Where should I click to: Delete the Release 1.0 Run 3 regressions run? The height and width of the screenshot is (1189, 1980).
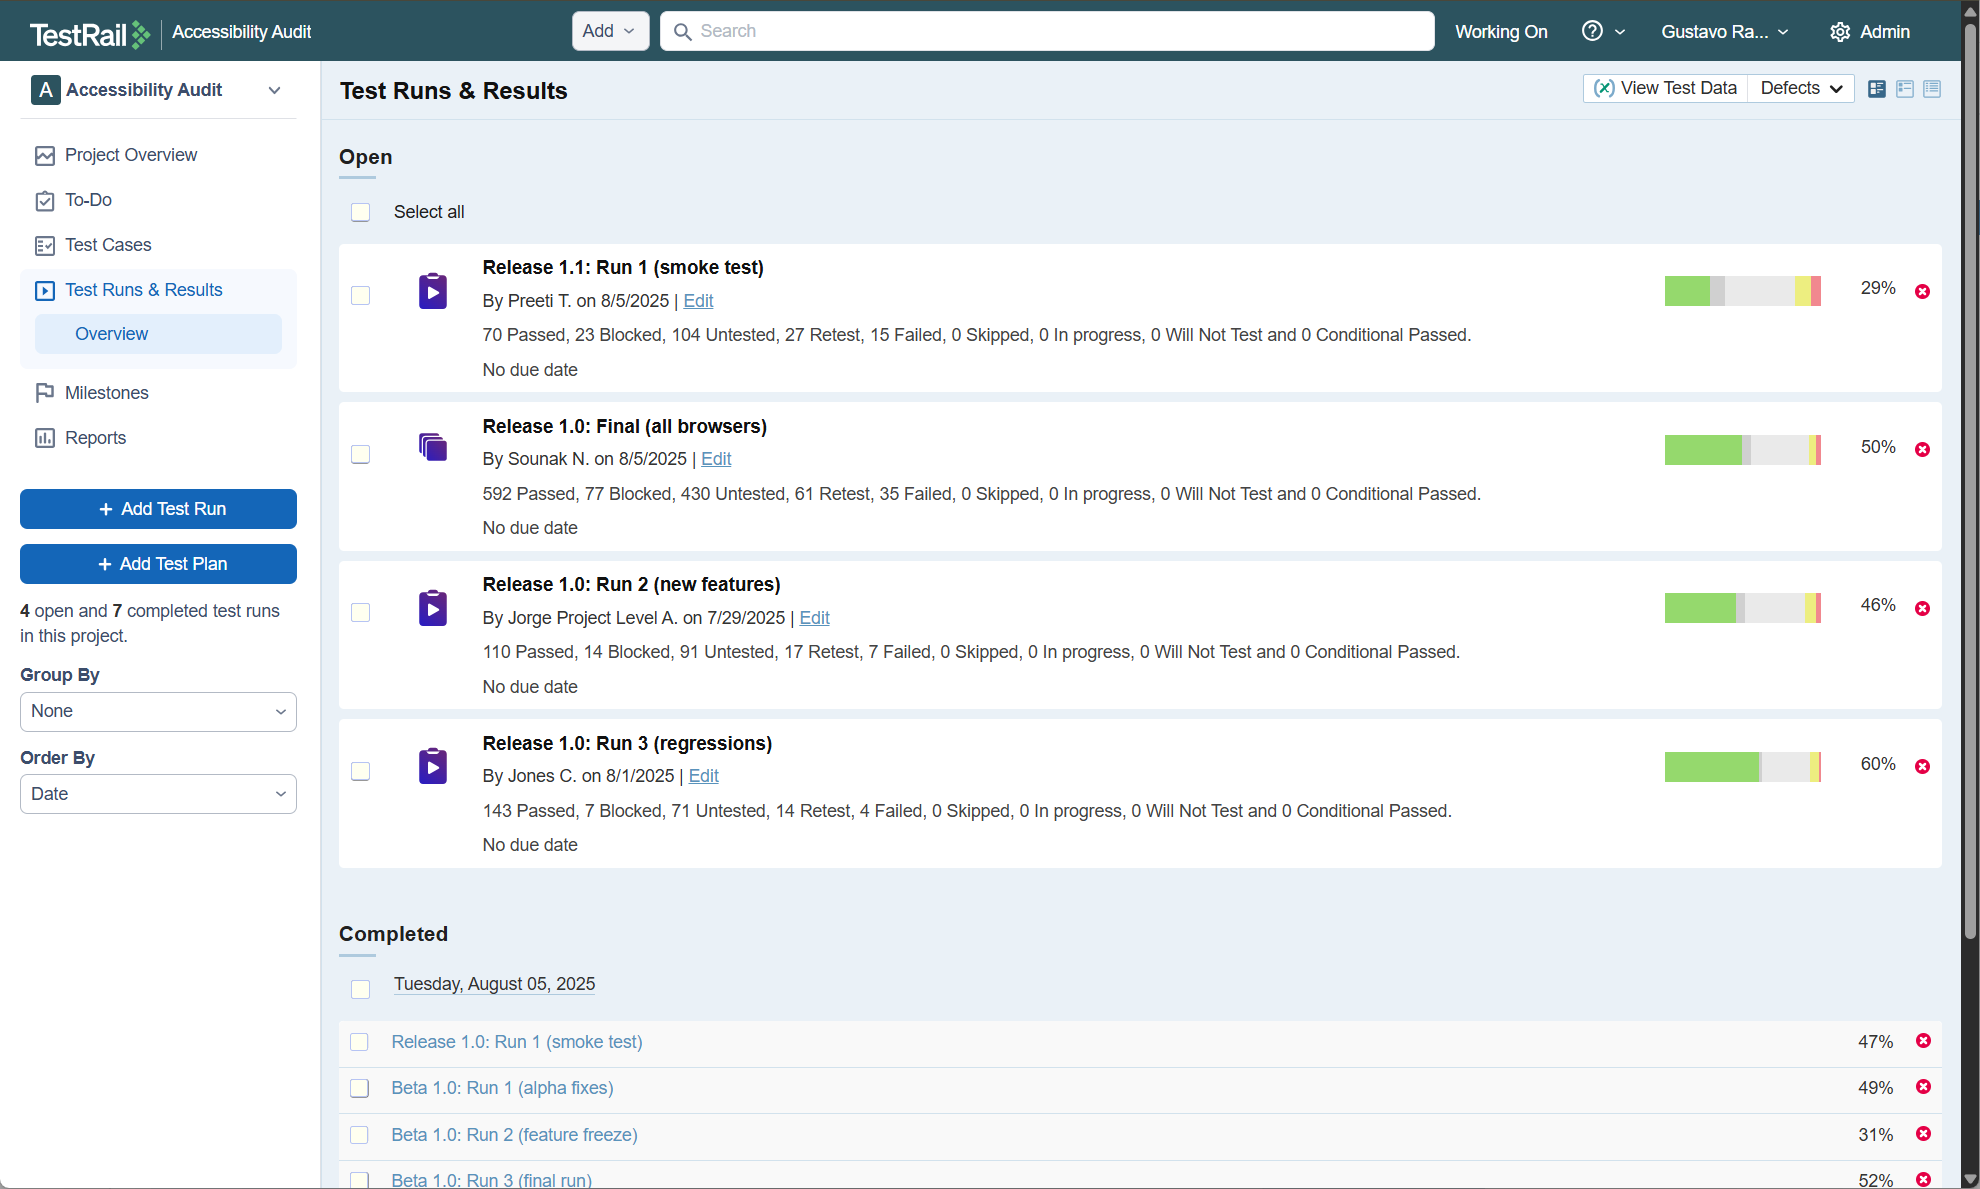point(1922,767)
